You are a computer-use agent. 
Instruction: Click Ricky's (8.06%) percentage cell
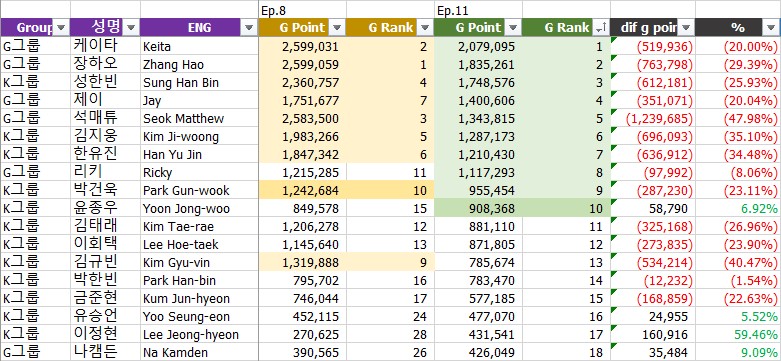click(x=738, y=172)
